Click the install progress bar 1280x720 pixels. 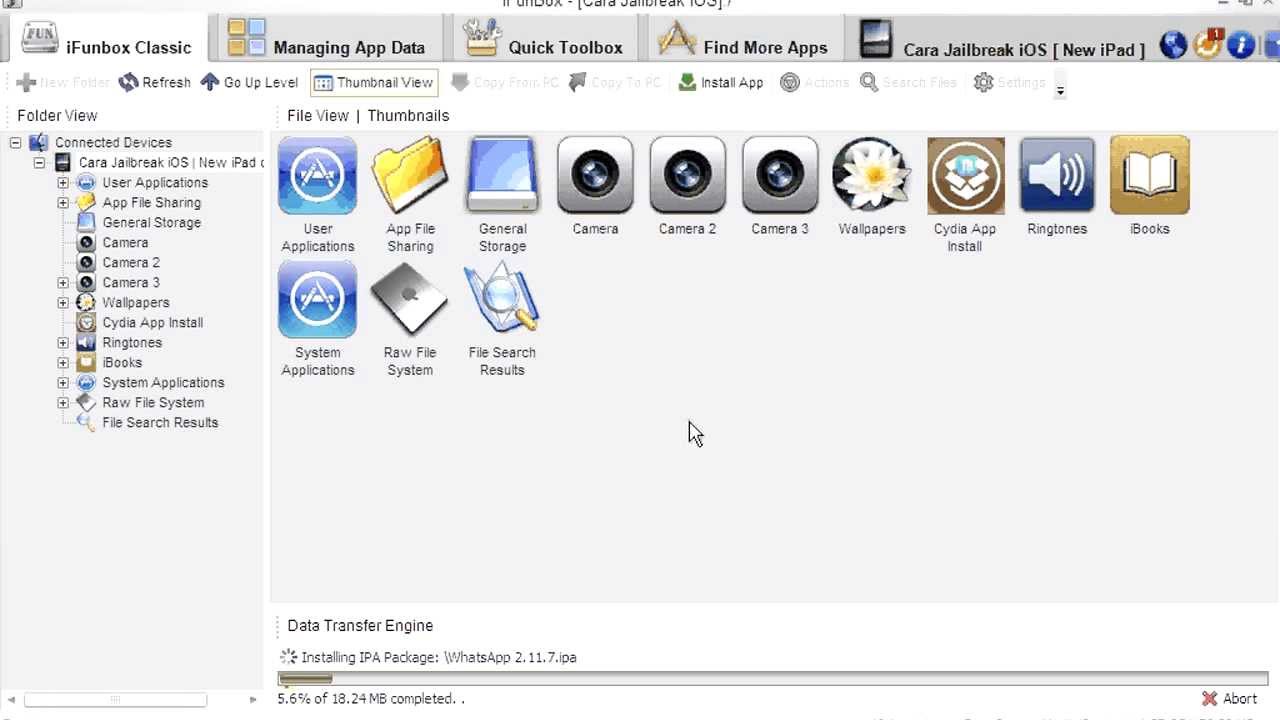tap(773, 679)
